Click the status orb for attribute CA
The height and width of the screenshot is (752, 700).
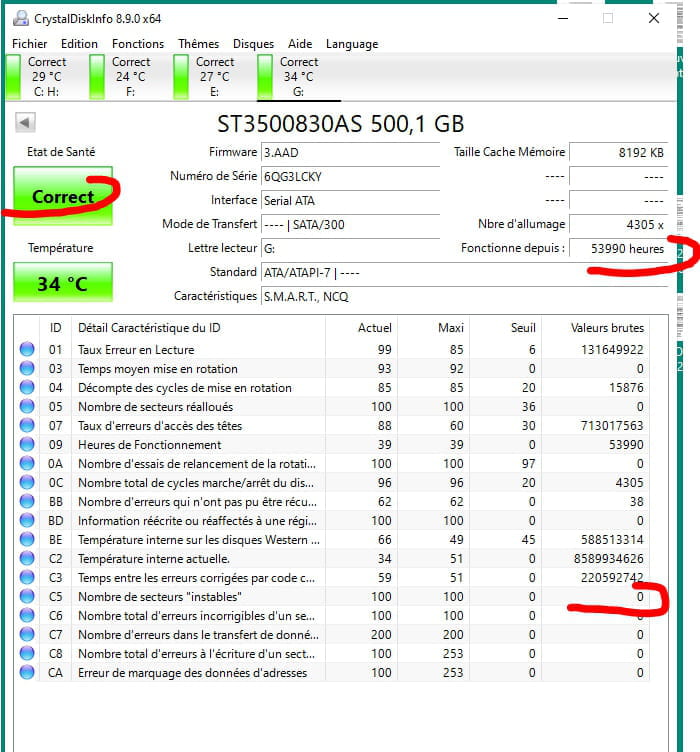coord(27,673)
